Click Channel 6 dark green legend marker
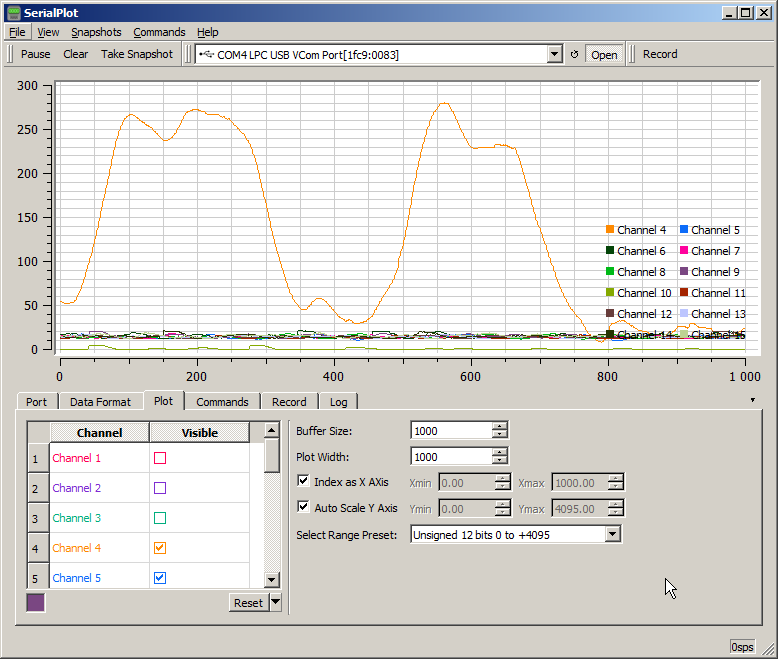Viewport: 778px width, 659px height. click(x=610, y=250)
